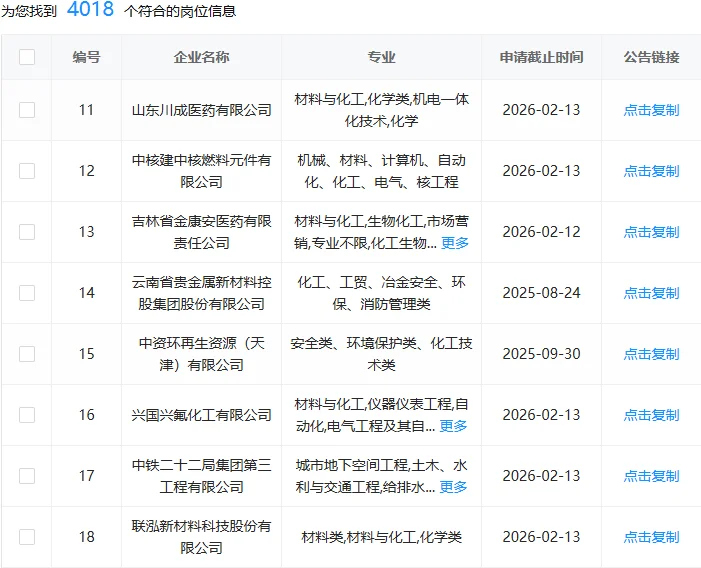Select the row 17 checkbox
Image resolution: width=701 pixels, height=568 pixels.
[x=27, y=476]
